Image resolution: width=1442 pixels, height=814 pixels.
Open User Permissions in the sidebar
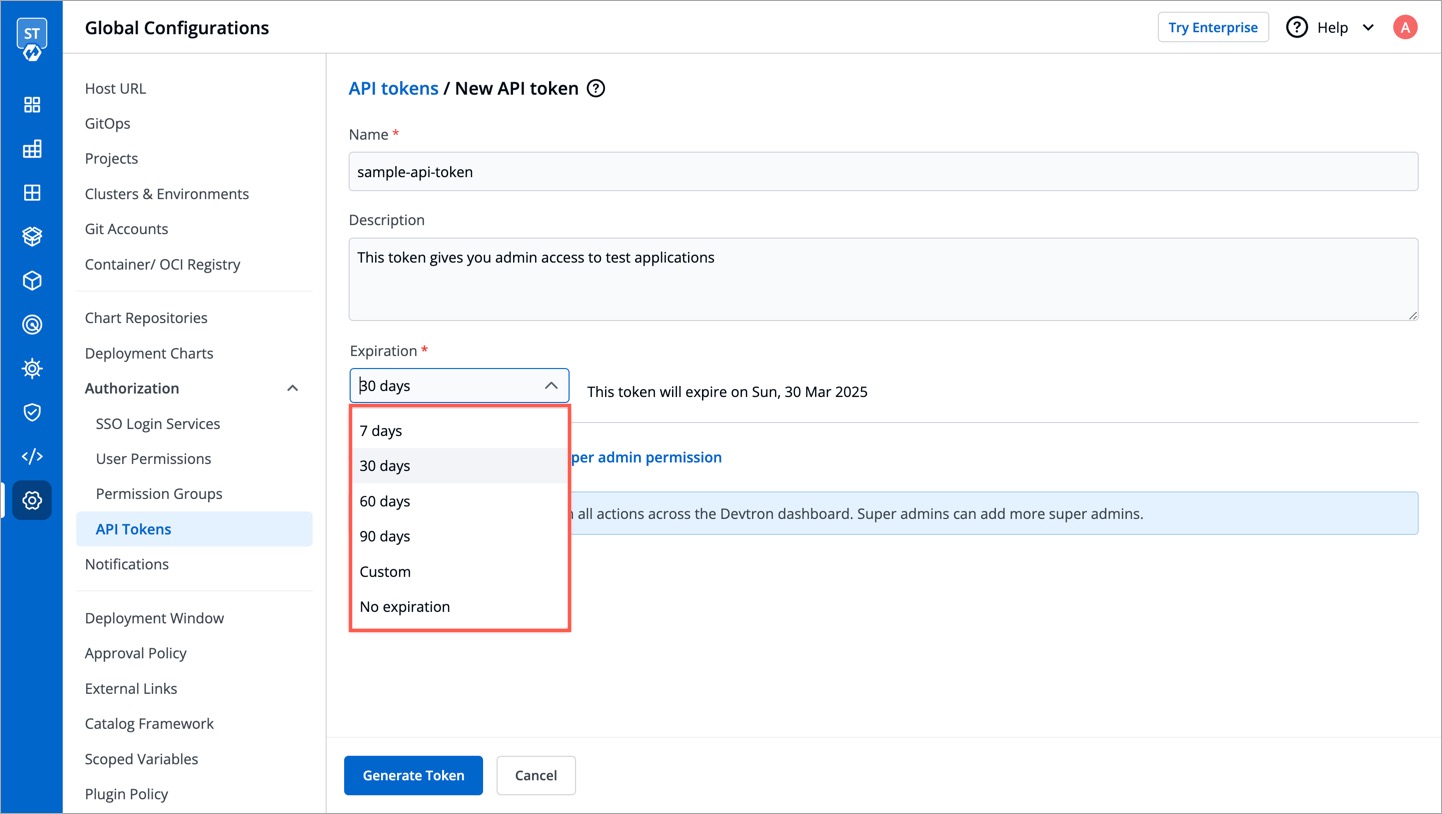pyautogui.click(x=153, y=459)
